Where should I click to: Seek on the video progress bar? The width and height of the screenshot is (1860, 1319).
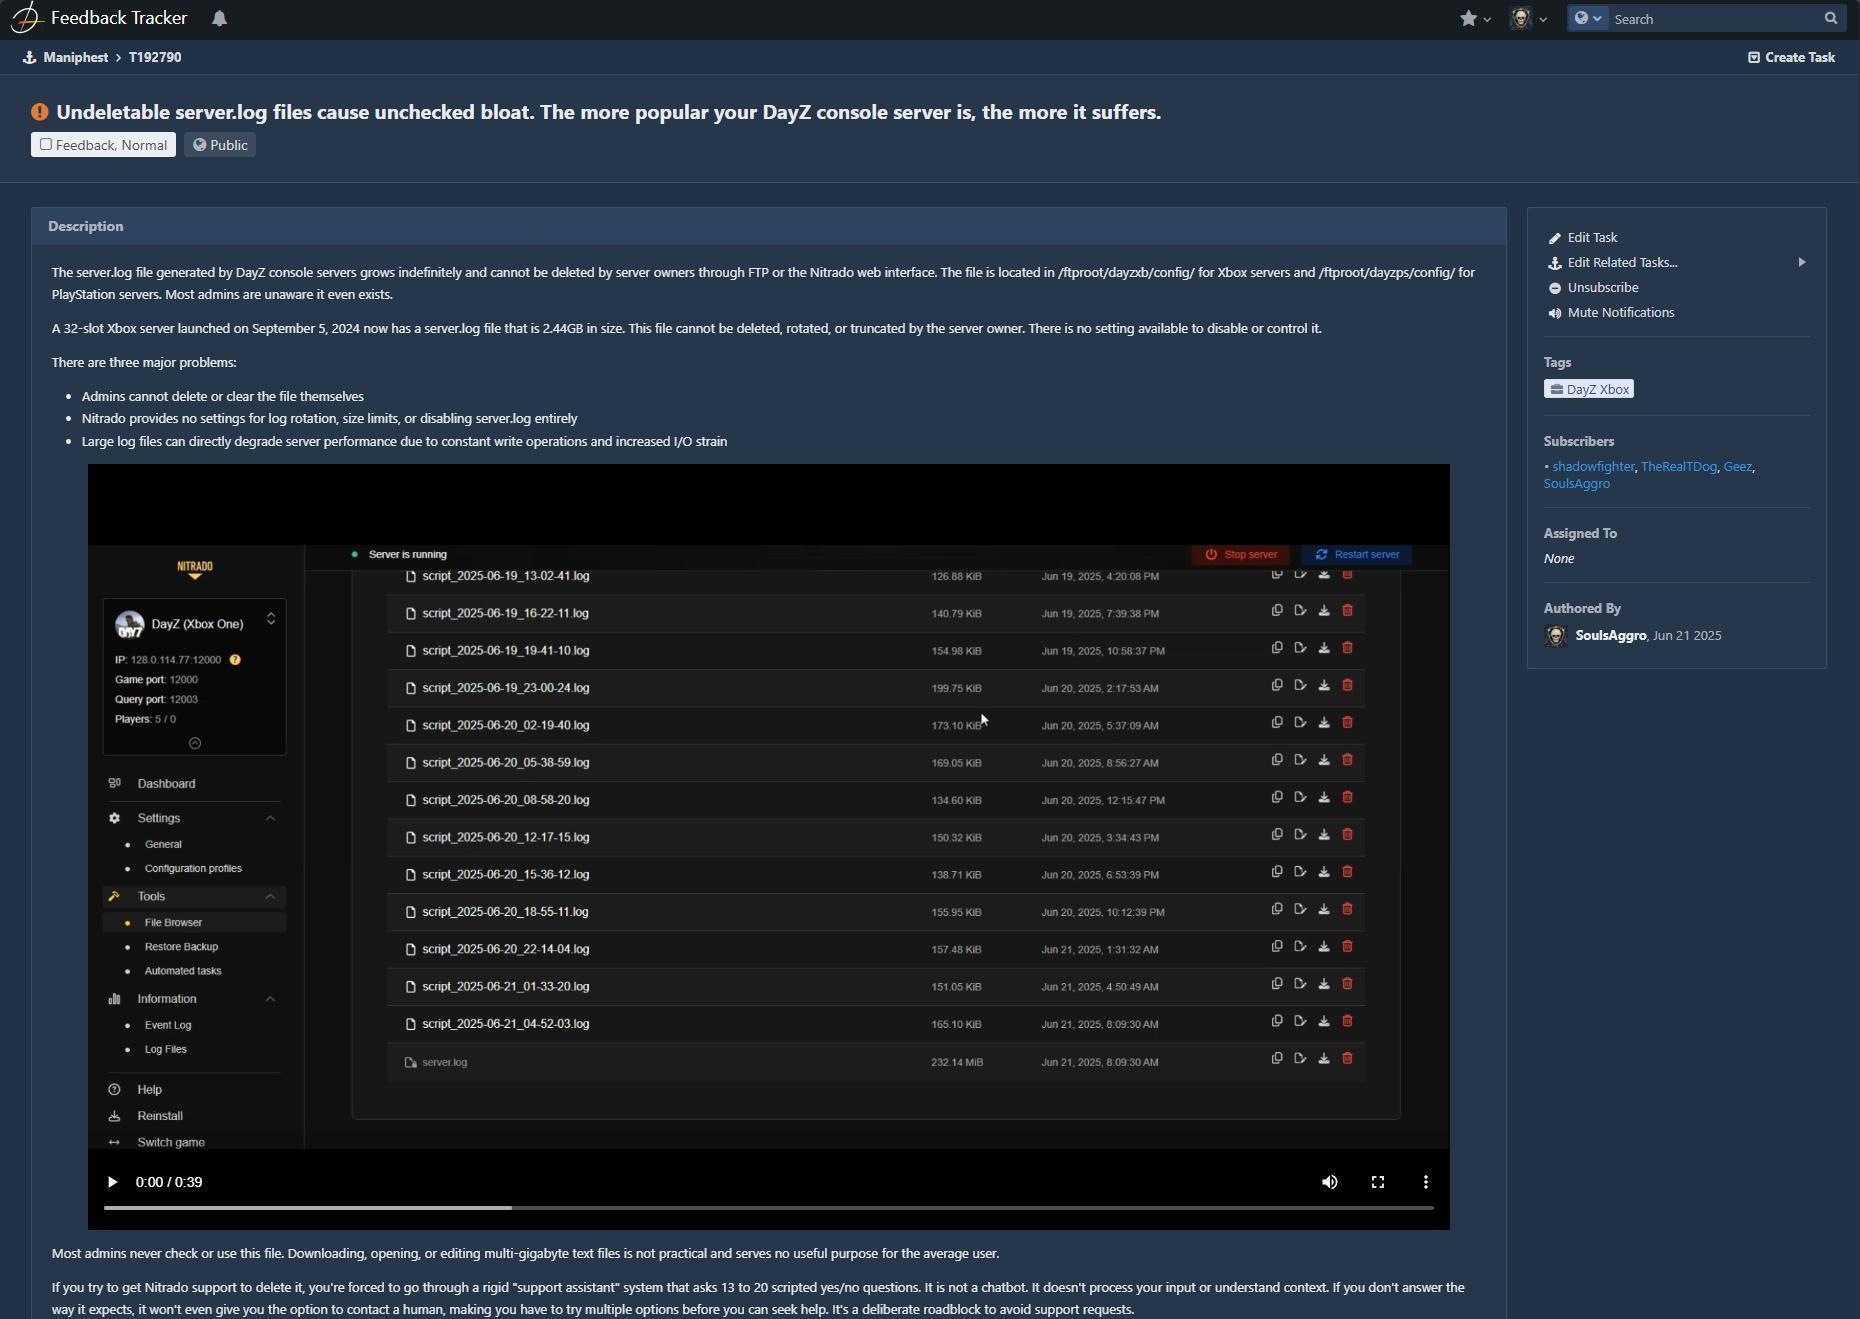tap(768, 1208)
